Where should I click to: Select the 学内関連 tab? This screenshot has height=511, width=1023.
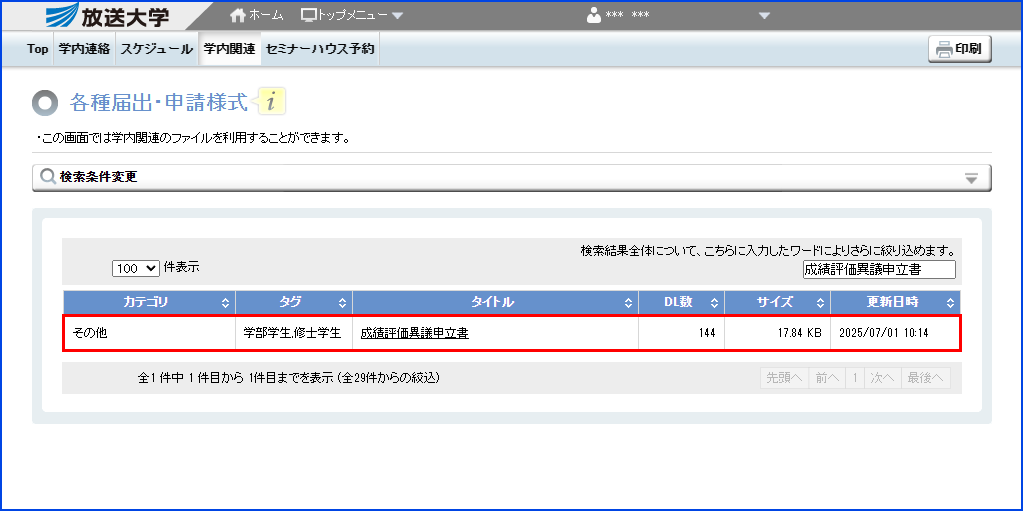pos(230,49)
